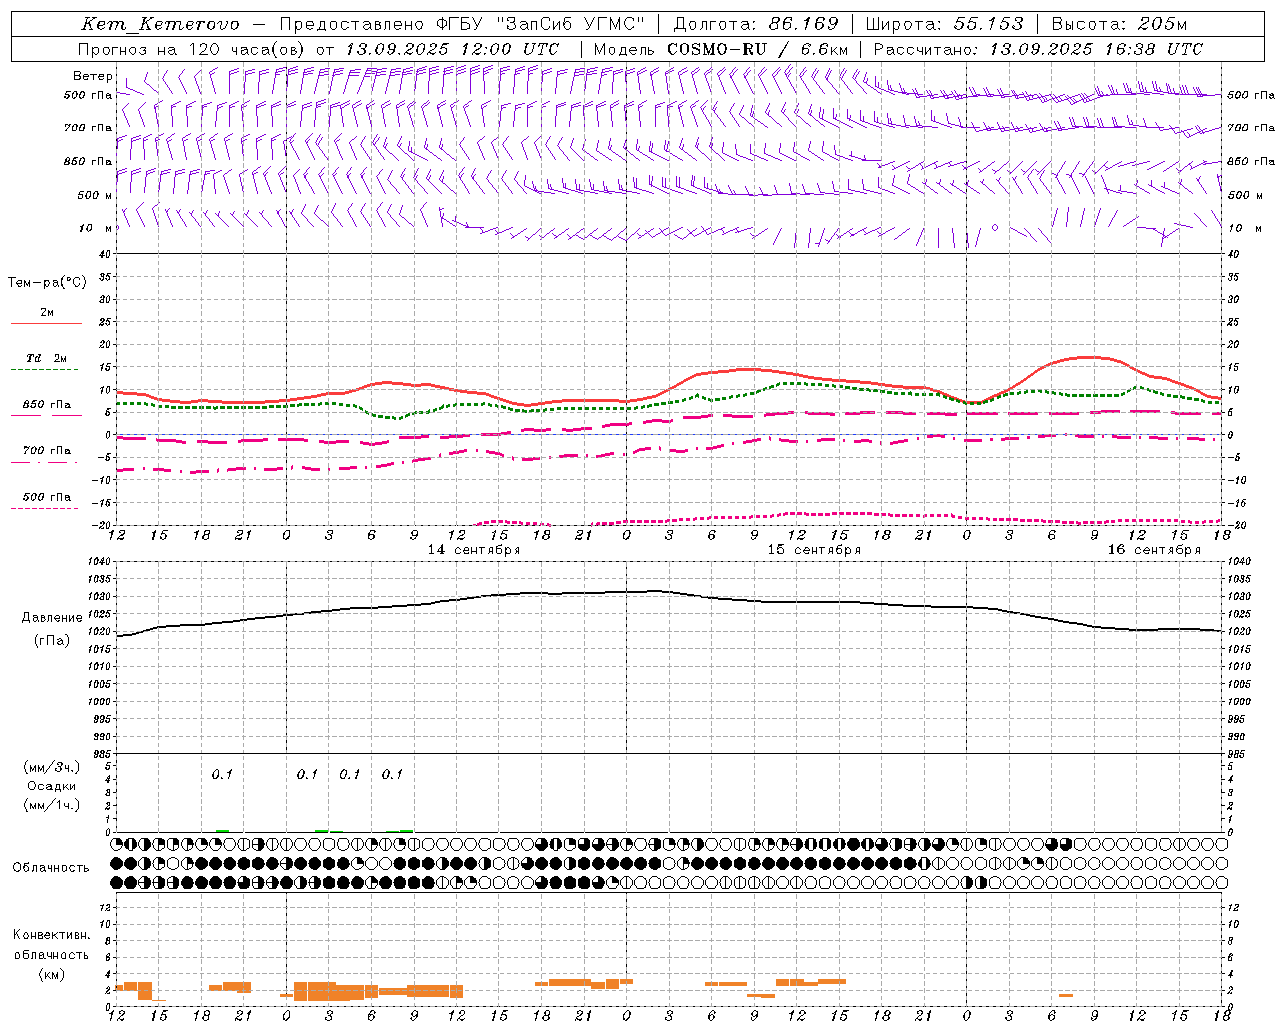The image size is (1280, 1024).
Task: Select the 700 гПа temperature legend entry
Action: (x=47, y=451)
